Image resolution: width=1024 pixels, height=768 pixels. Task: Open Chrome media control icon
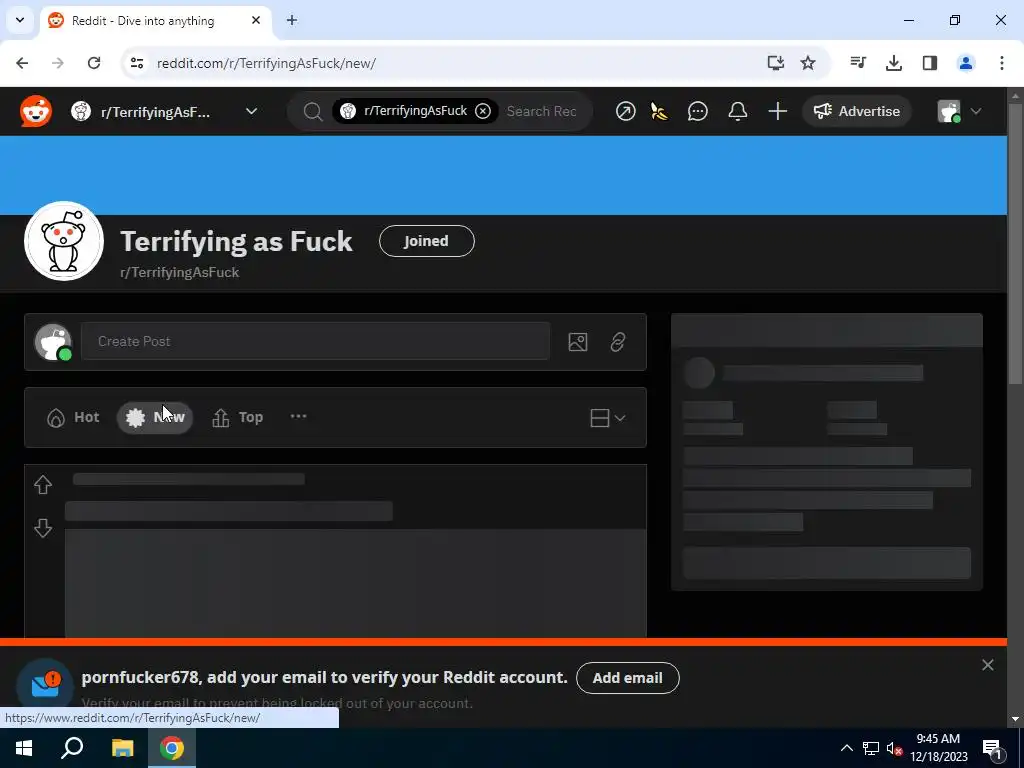[858, 63]
